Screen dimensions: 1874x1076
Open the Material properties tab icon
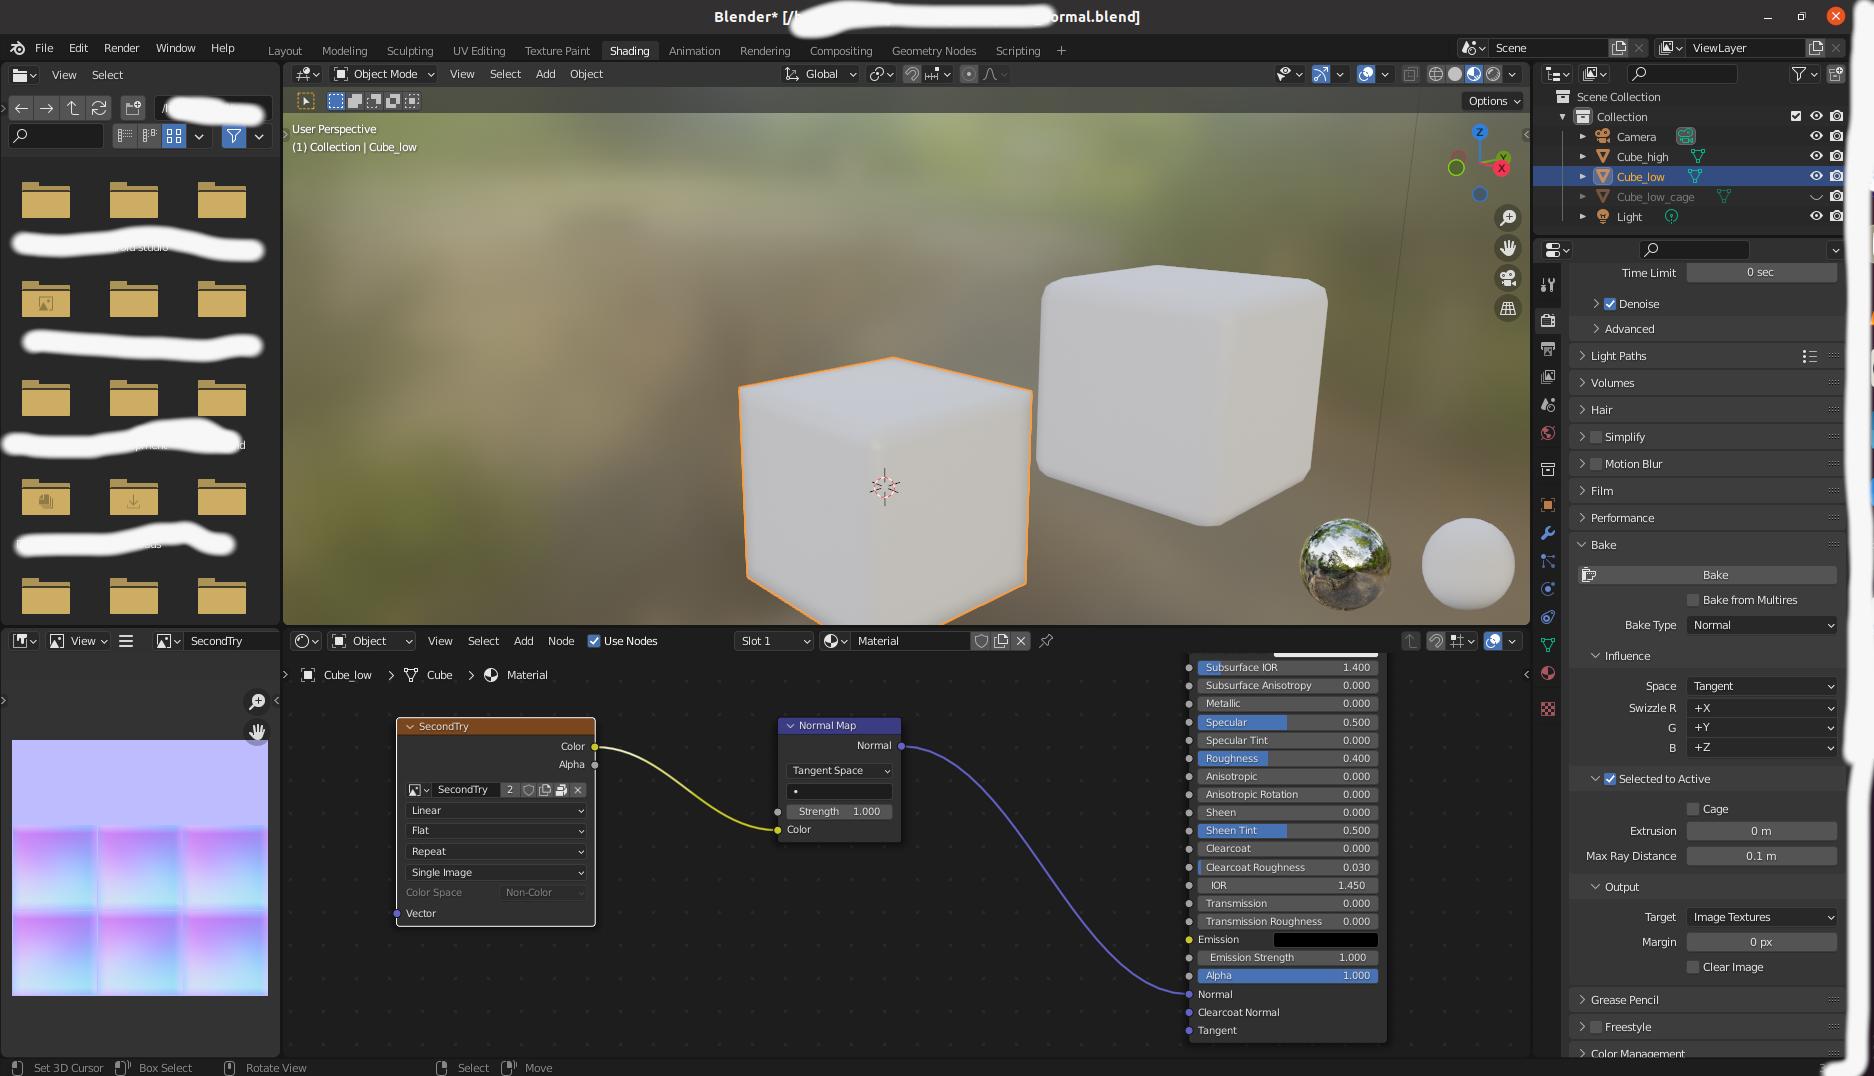coord(1548,673)
